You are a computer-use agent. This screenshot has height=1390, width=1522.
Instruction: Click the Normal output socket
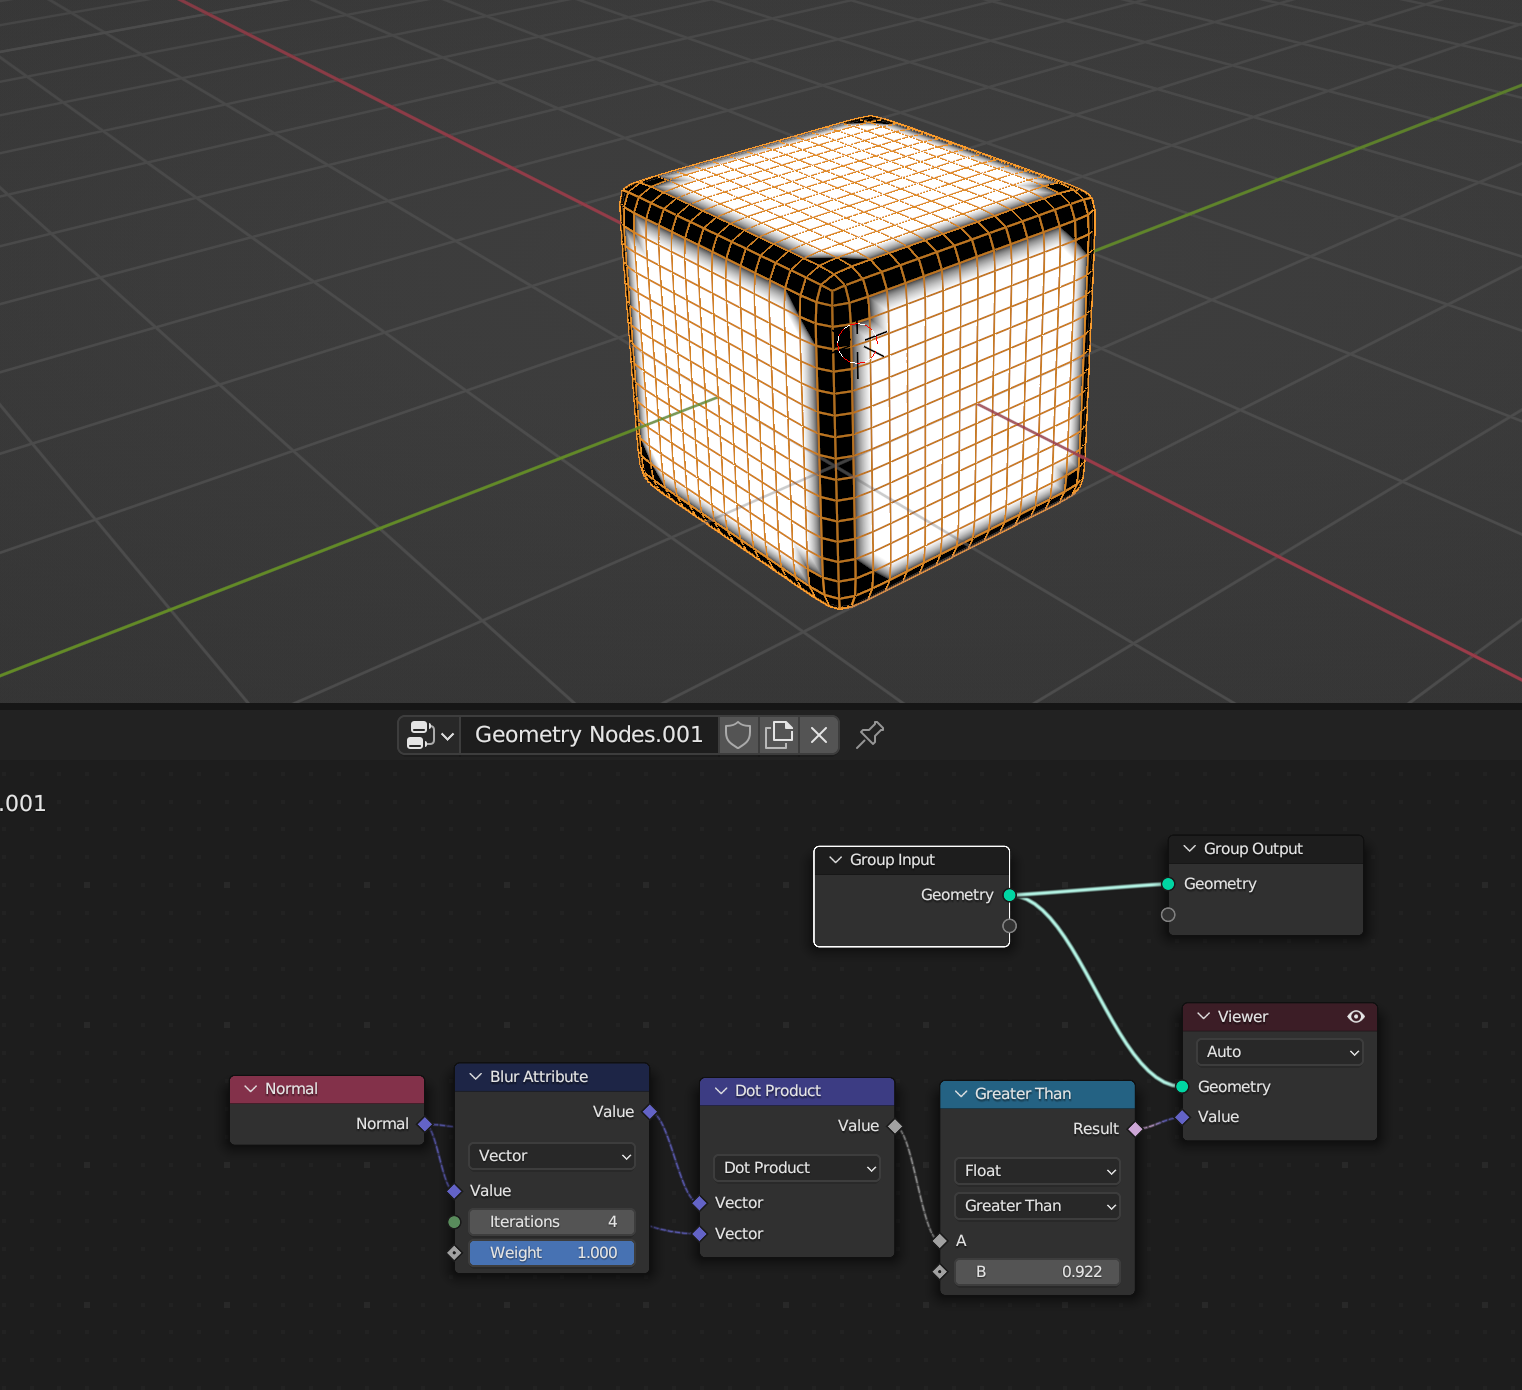click(425, 1124)
